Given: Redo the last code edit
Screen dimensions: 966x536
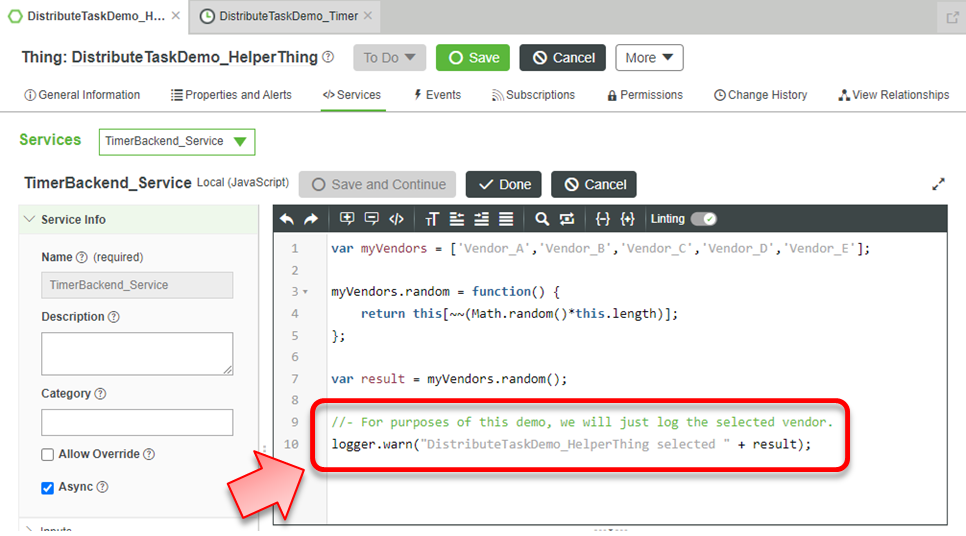Looking at the screenshot, I should 311,219.
